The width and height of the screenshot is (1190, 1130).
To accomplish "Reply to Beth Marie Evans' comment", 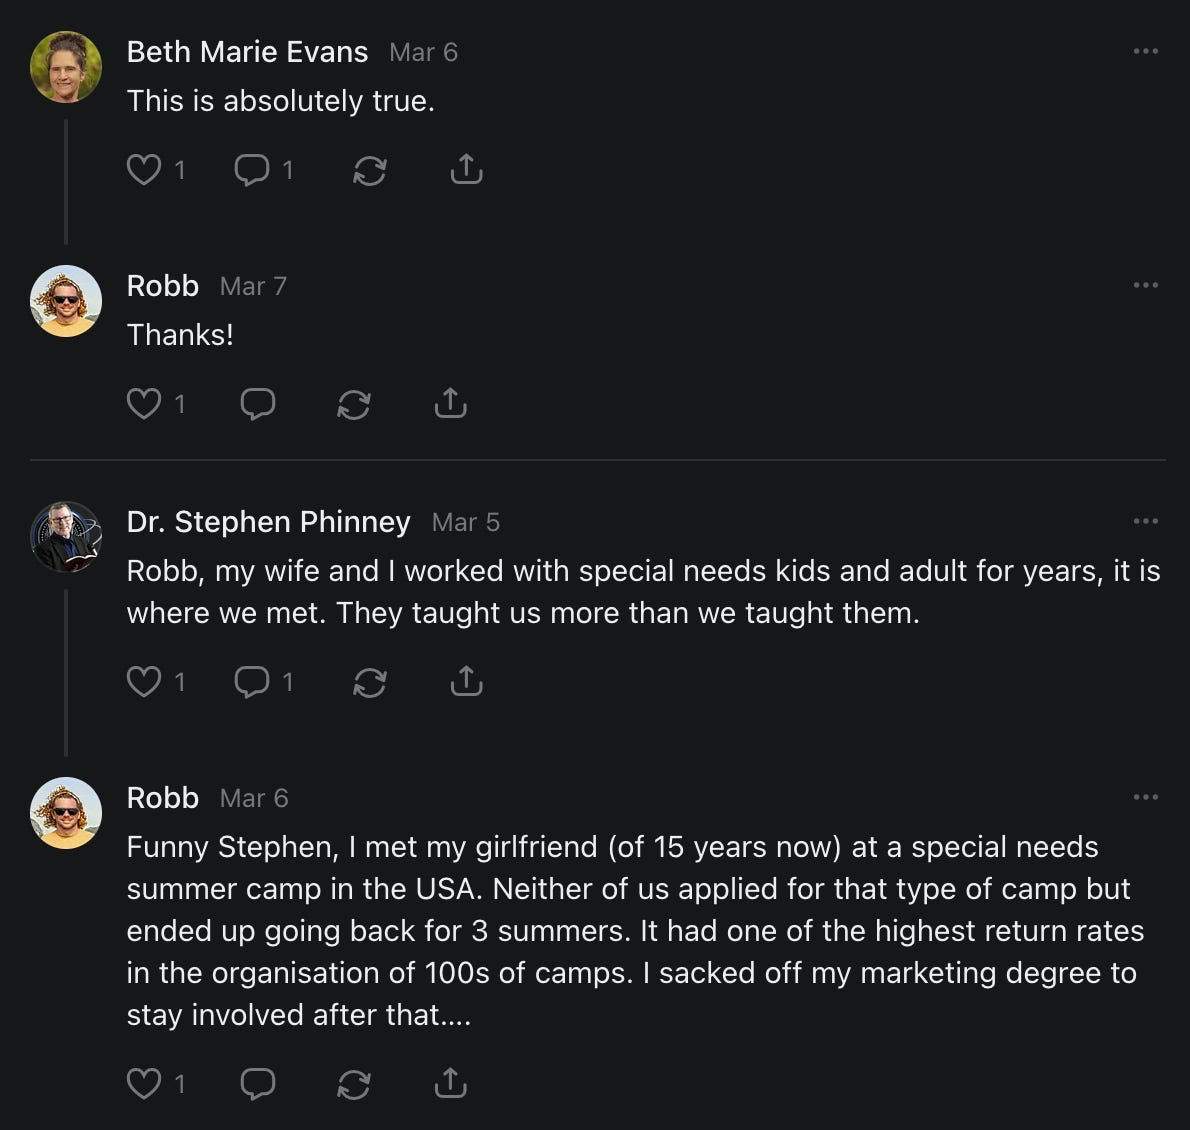I will pyautogui.click(x=251, y=170).
